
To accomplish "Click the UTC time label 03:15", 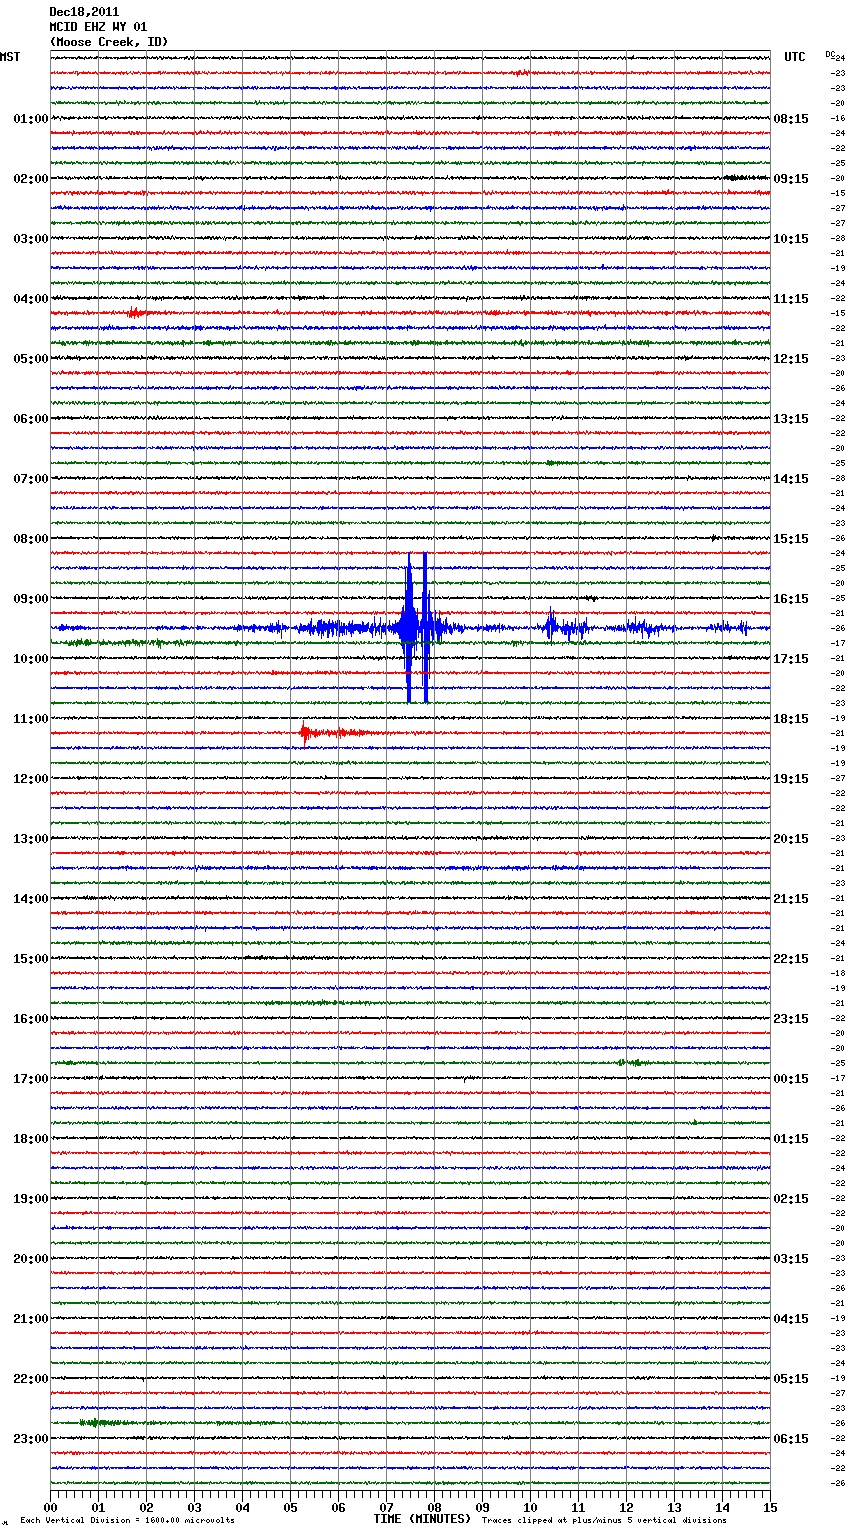I will 791,1259.
